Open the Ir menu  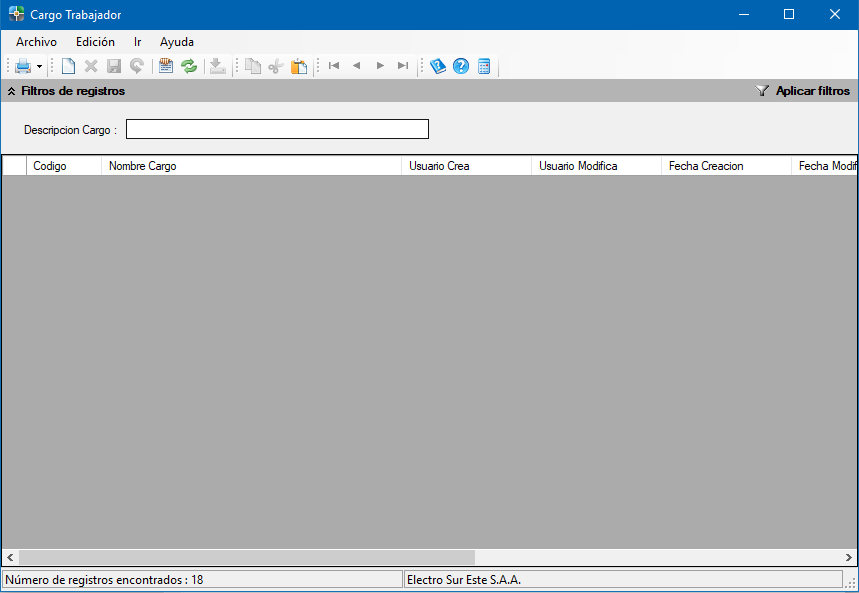coord(138,42)
